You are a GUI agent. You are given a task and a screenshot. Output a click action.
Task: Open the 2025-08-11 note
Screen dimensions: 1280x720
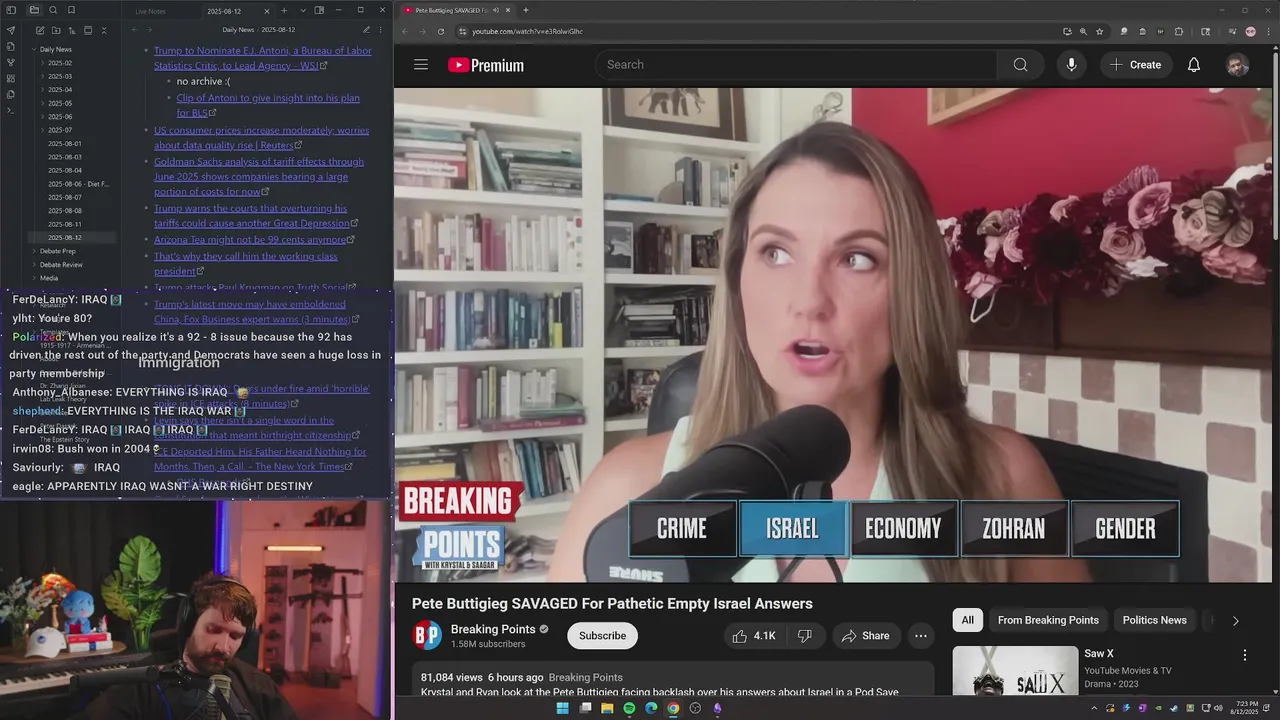65,224
